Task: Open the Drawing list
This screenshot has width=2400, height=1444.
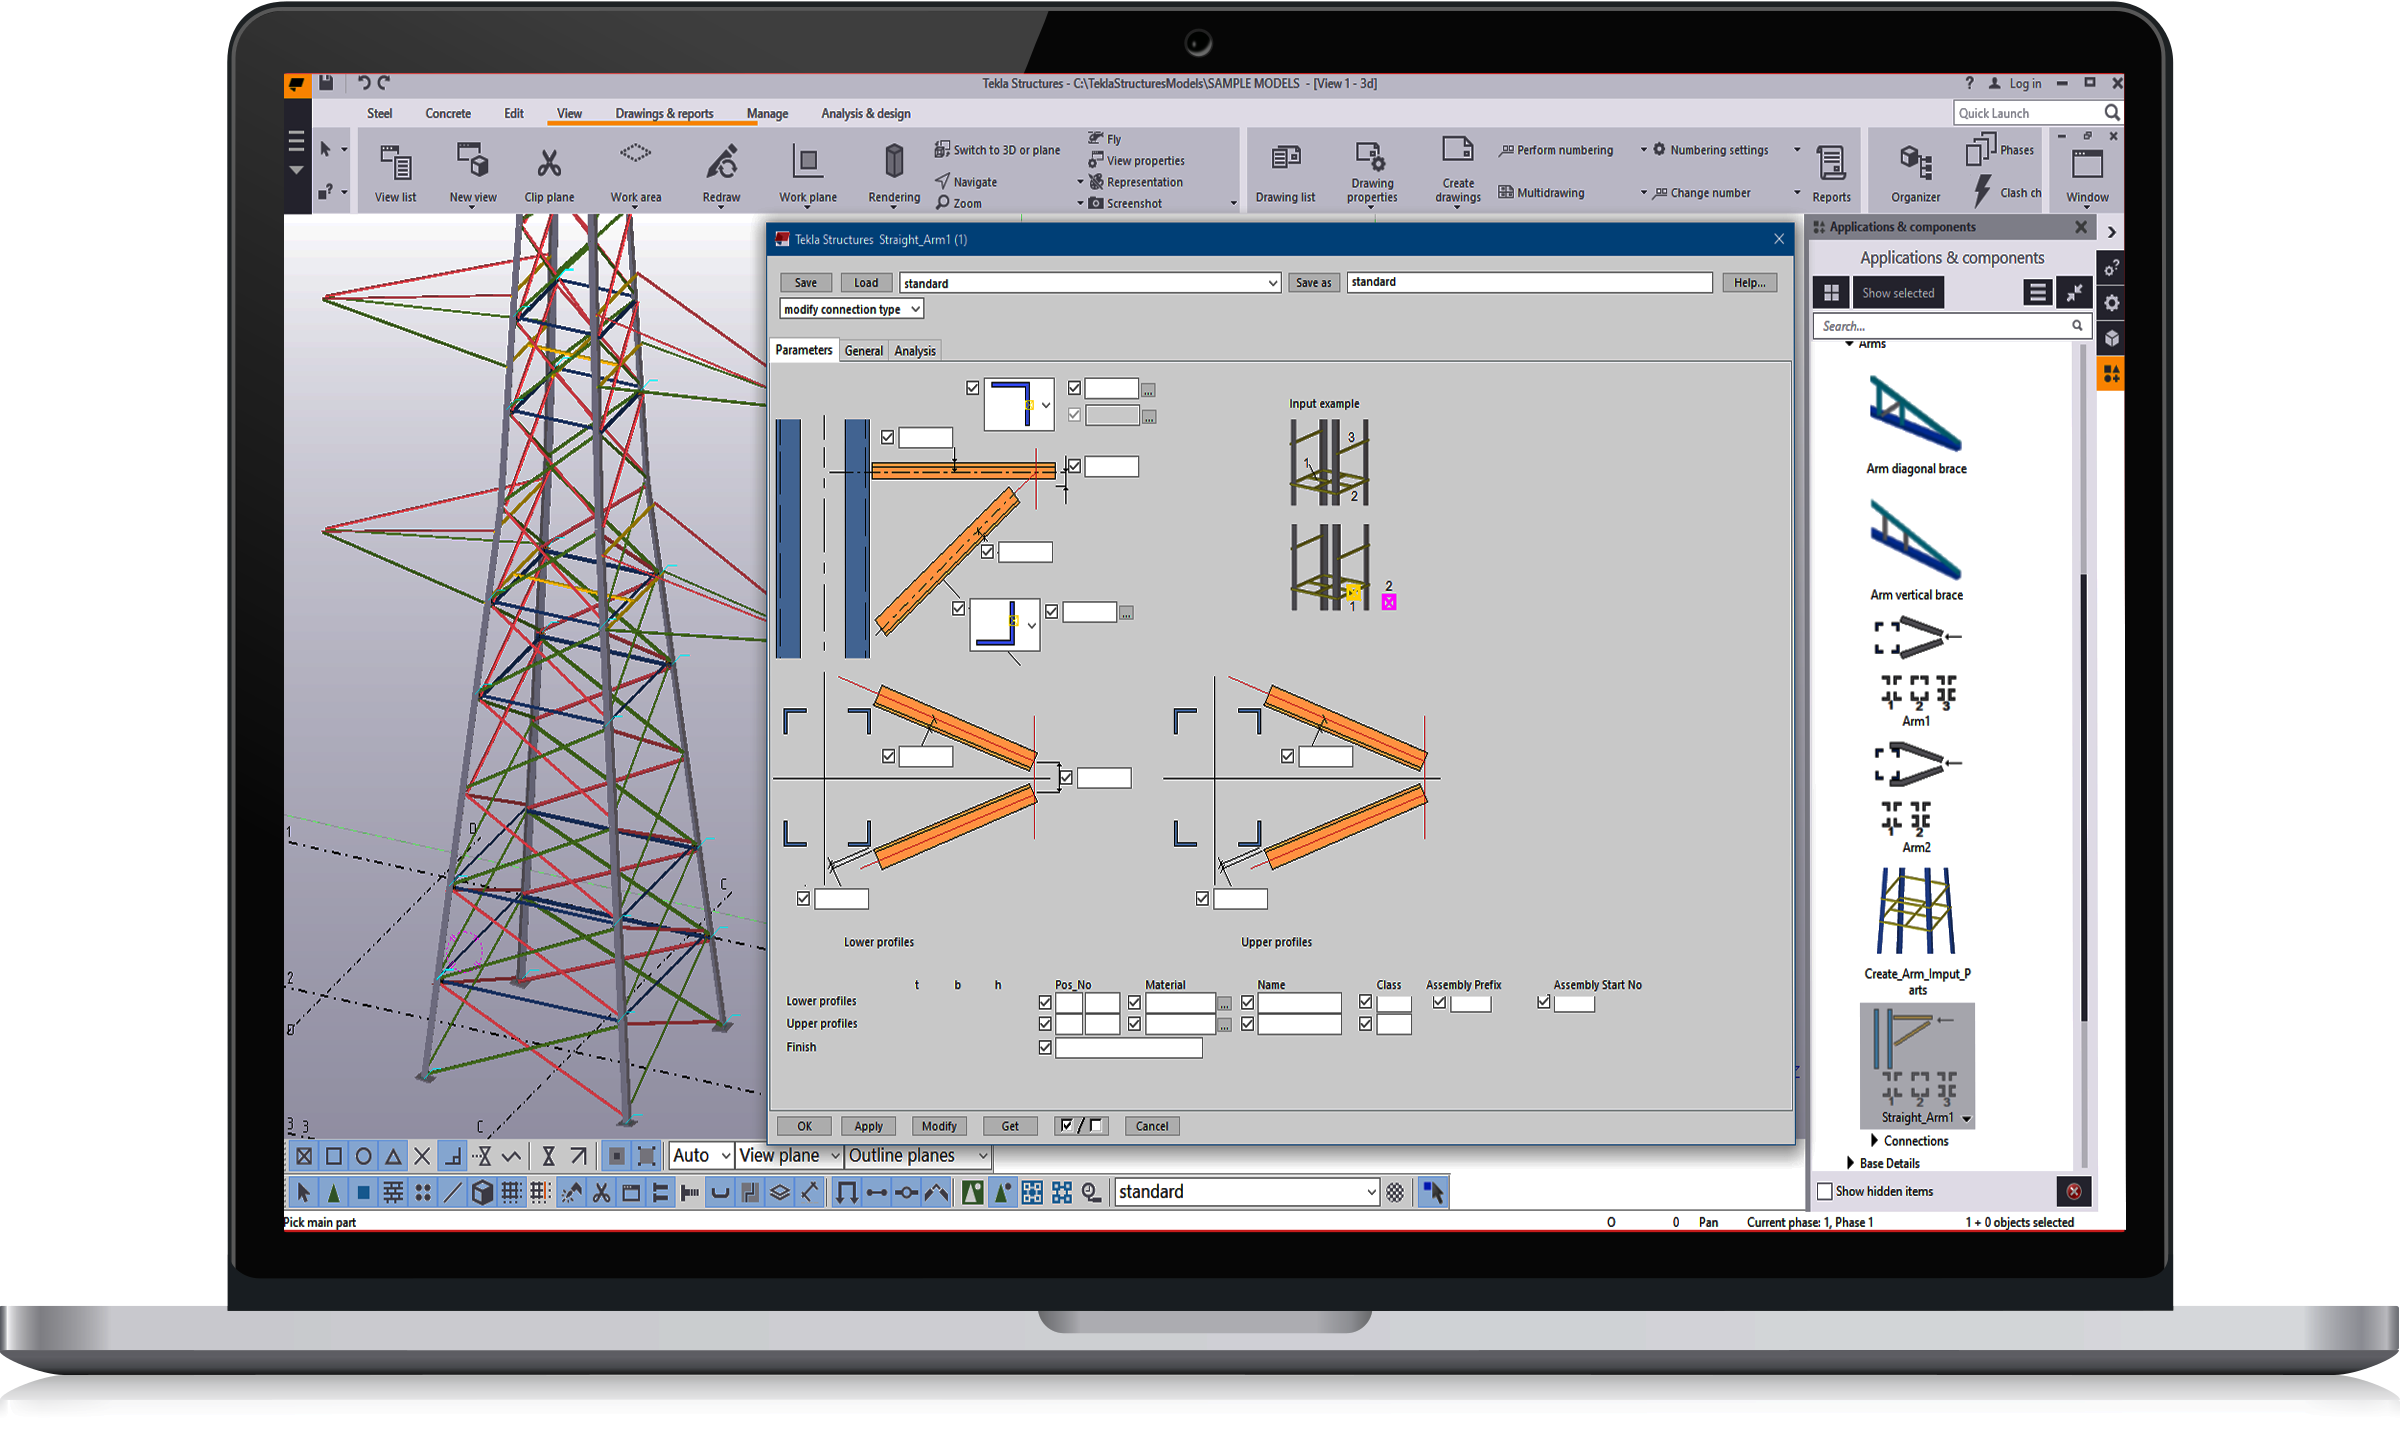Action: click(x=1285, y=171)
